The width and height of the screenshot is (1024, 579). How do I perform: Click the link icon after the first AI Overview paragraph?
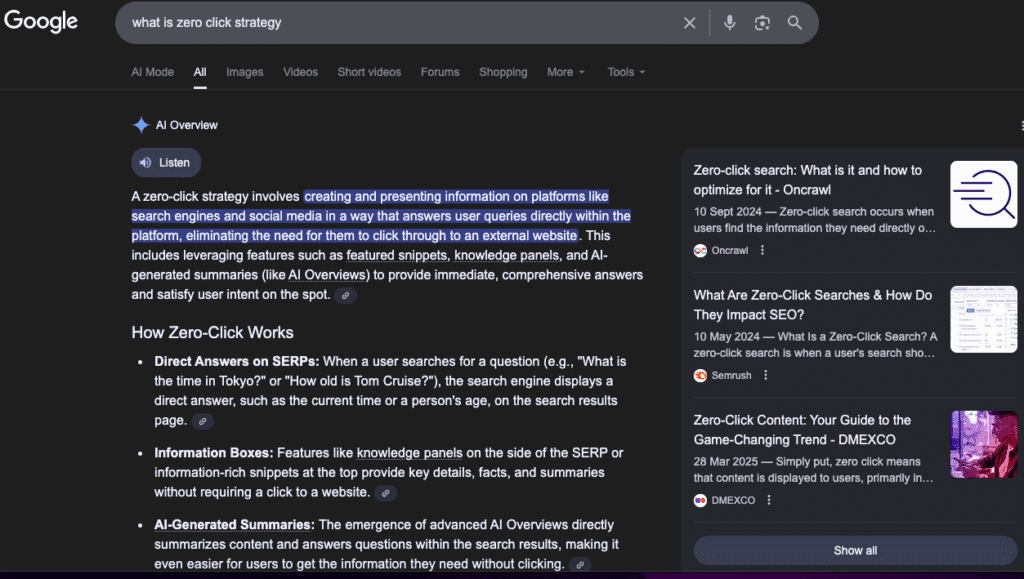click(345, 295)
